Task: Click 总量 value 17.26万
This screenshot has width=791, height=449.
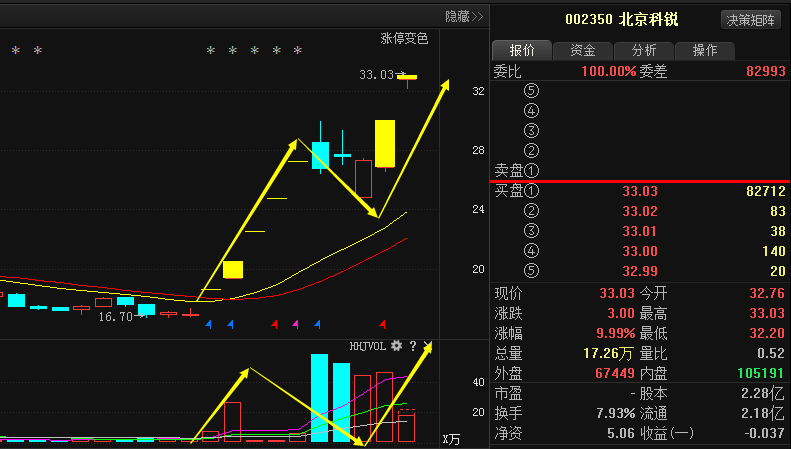Action: [608, 353]
